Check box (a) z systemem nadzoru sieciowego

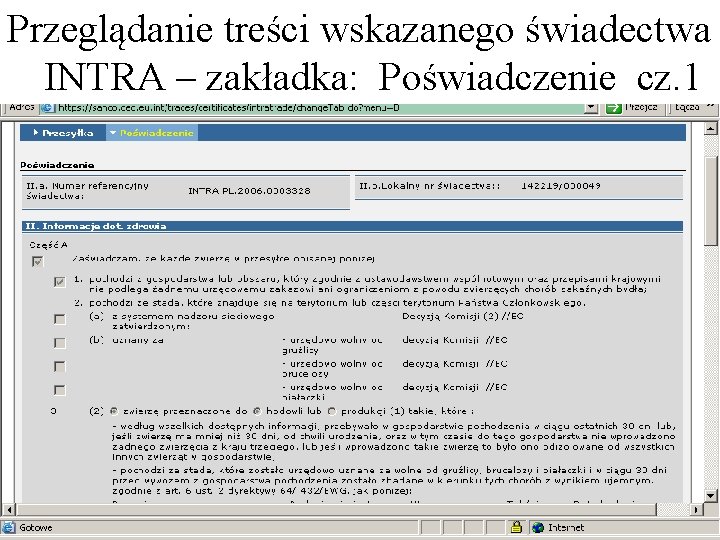click(x=59, y=319)
